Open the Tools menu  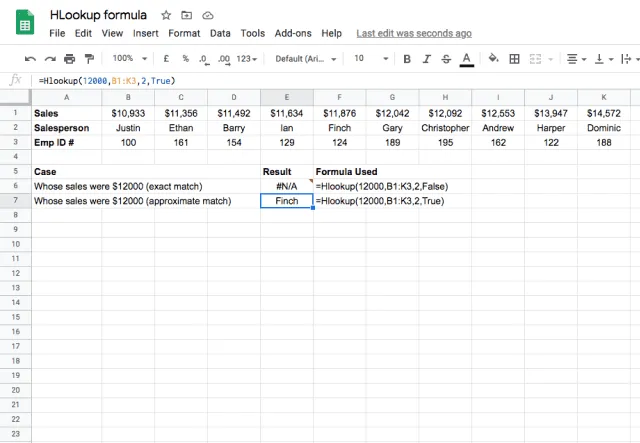click(x=253, y=33)
